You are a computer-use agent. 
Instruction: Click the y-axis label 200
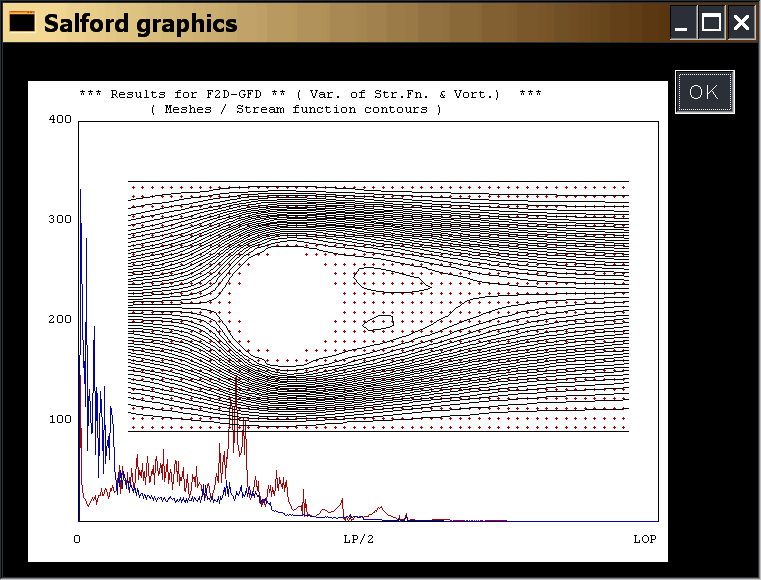click(60, 319)
